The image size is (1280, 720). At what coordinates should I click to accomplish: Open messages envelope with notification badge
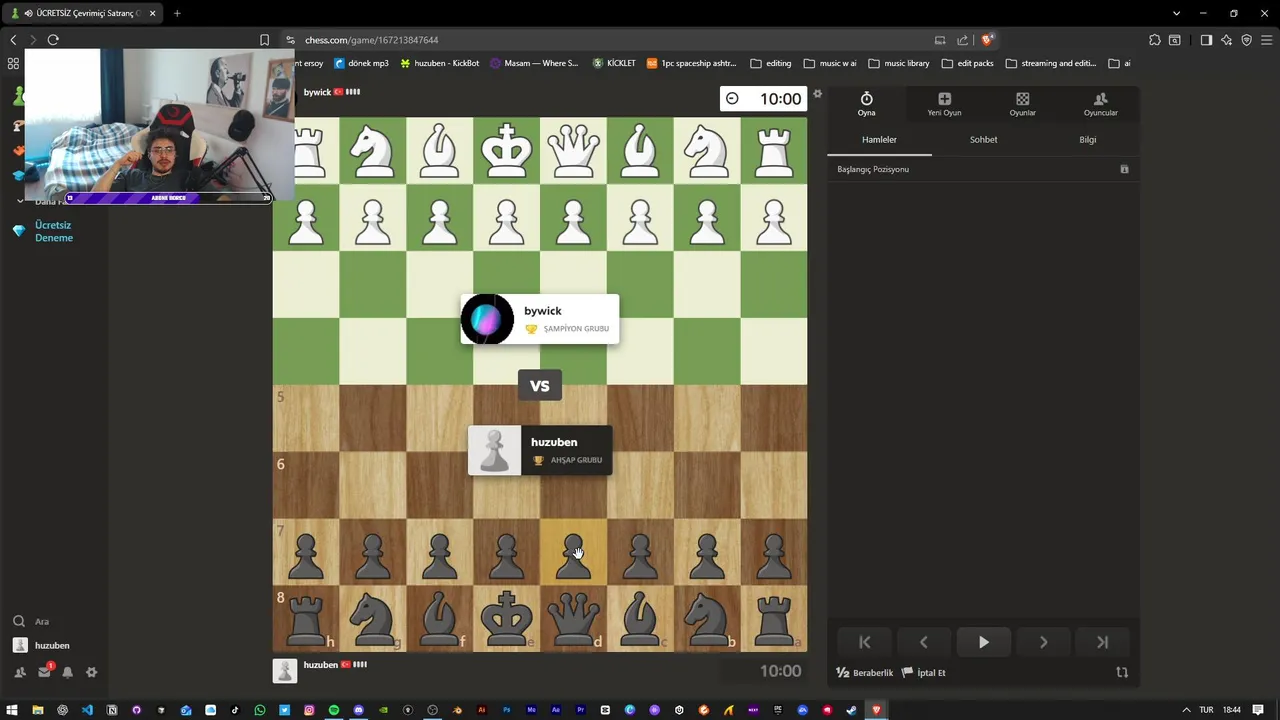(45, 671)
